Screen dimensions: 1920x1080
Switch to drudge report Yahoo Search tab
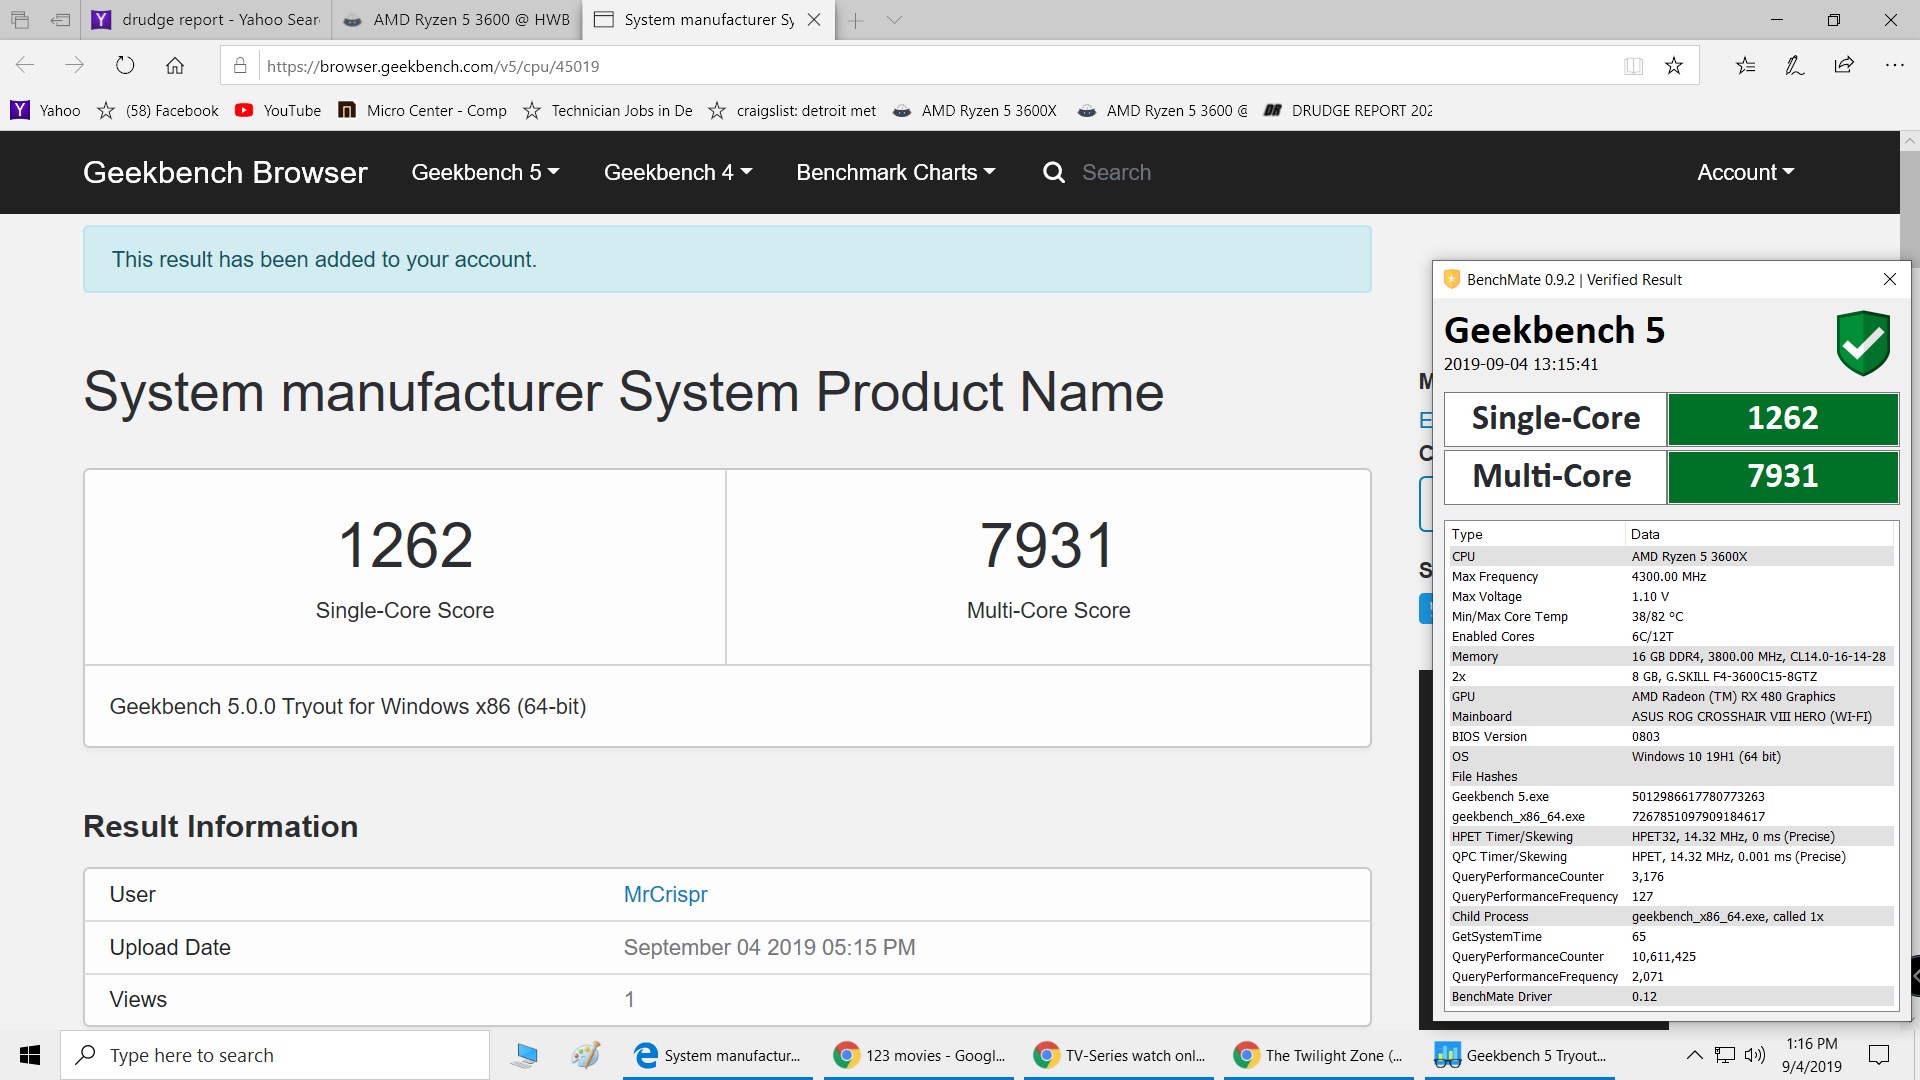click(x=206, y=20)
